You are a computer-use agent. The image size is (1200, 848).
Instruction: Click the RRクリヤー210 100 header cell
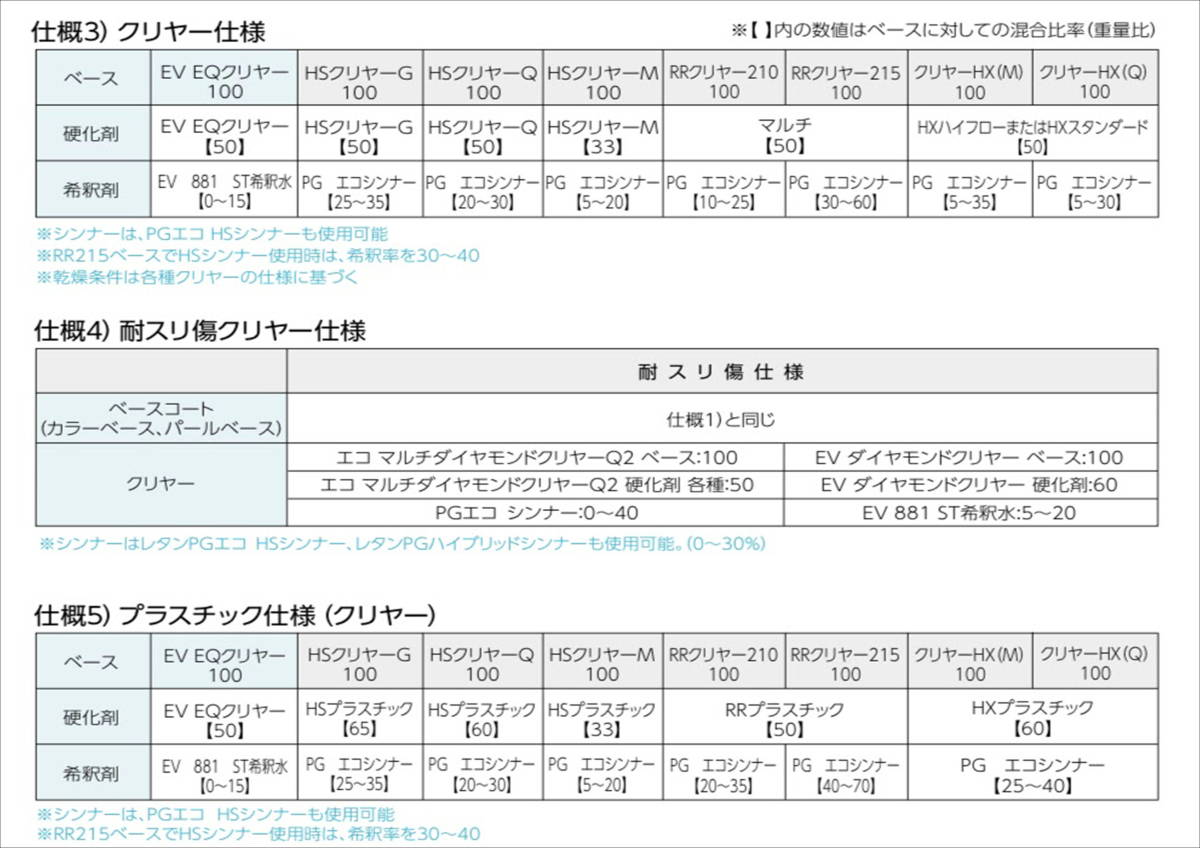pos(725,78)
